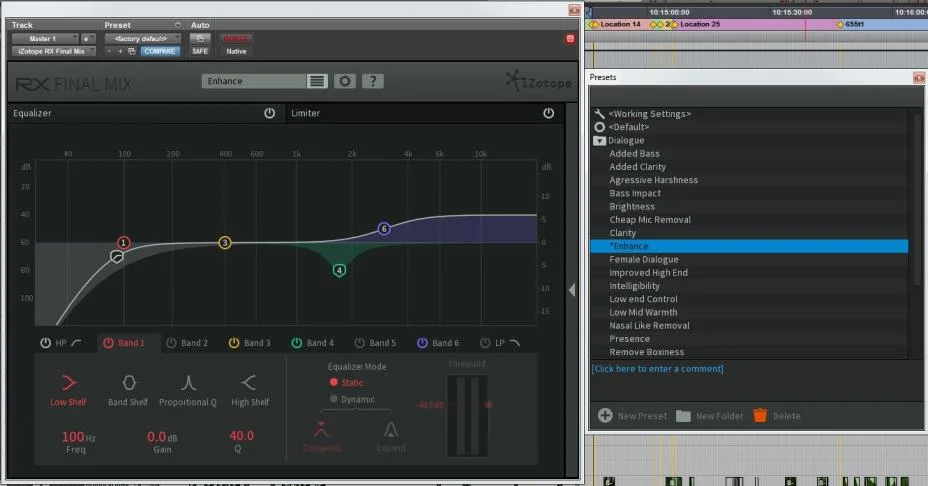
Task: Select the high-pass filter node on the curve
Action: pyautogui.click(x=117, y=256)
